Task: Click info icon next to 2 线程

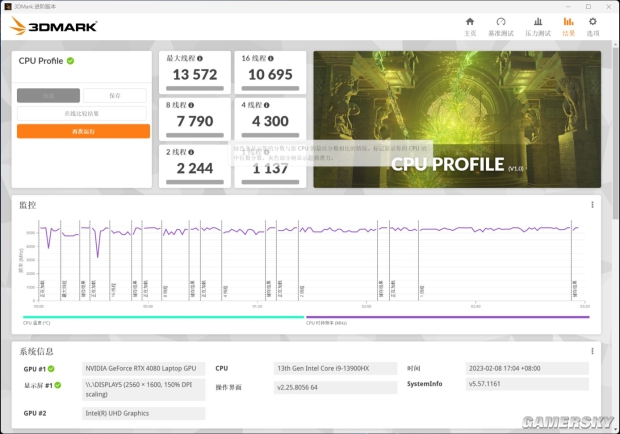Action: point(191,152)
